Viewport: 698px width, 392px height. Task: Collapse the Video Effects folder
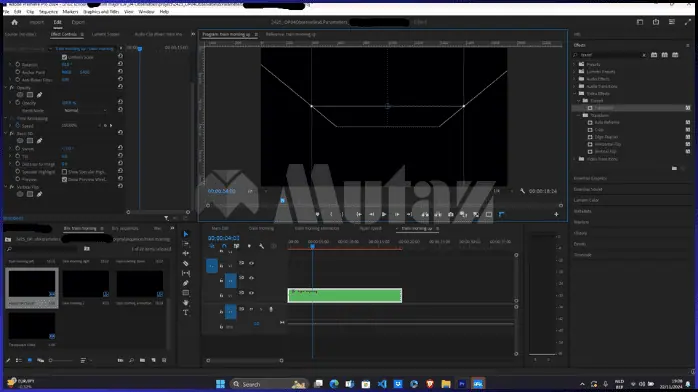(x=575, y=93)
